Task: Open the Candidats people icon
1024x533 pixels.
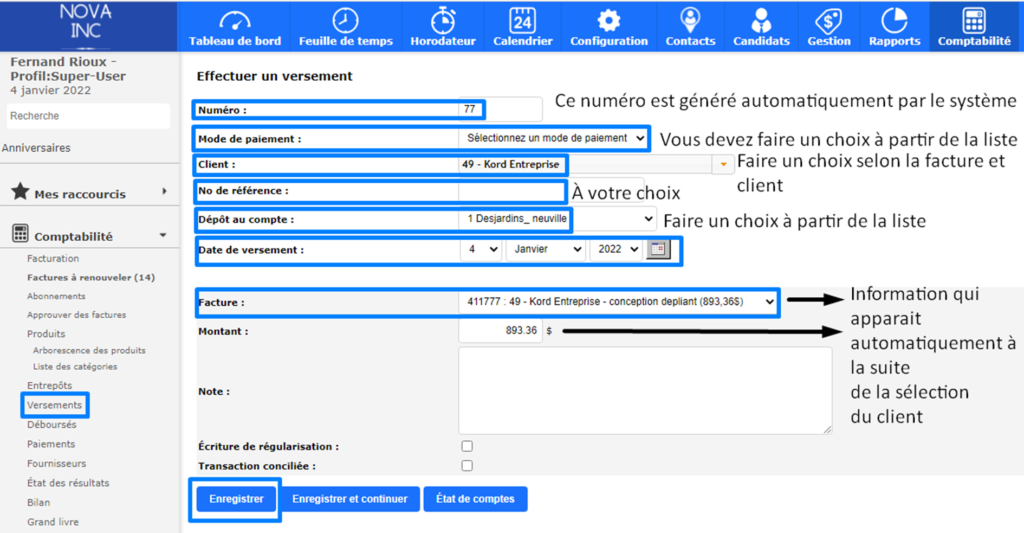Action: 761,20
